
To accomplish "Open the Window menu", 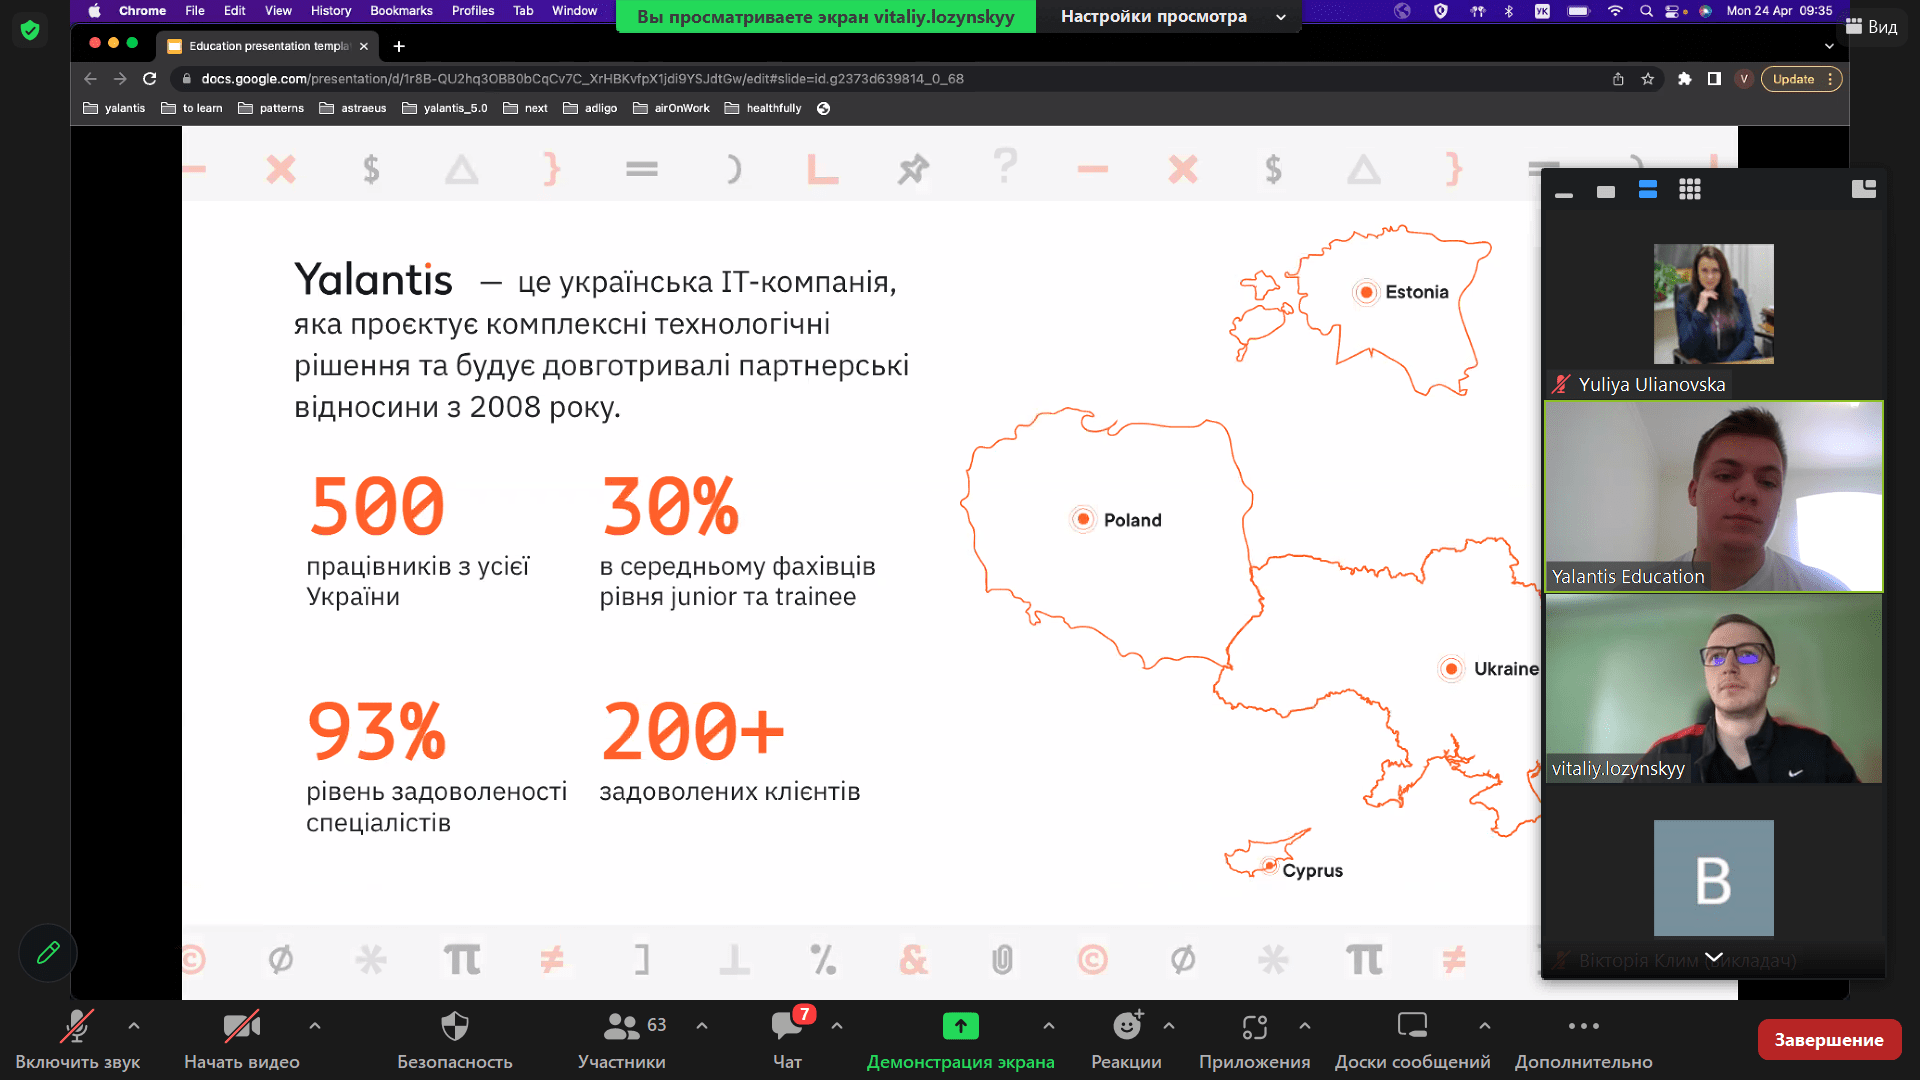I will click(575, 11).
